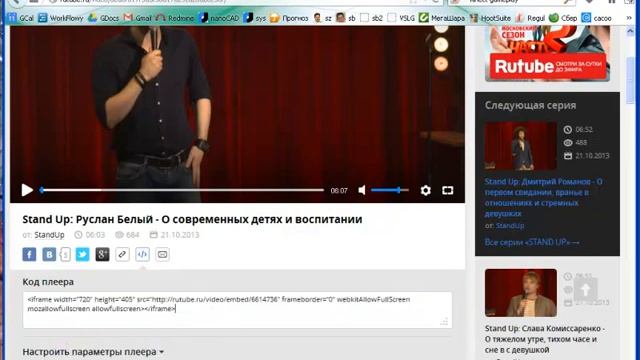The image size is (640, 360).
Task: Open StandUp author link in next episode panel
Action: [510, 226]
